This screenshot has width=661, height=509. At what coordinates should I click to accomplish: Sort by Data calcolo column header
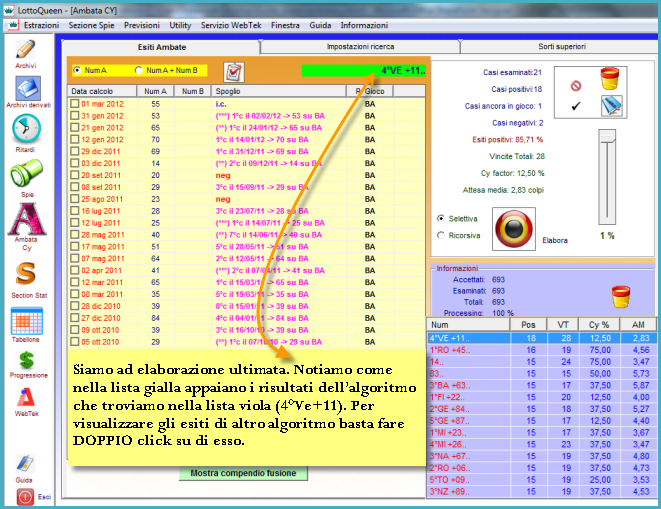coord(102,91)
